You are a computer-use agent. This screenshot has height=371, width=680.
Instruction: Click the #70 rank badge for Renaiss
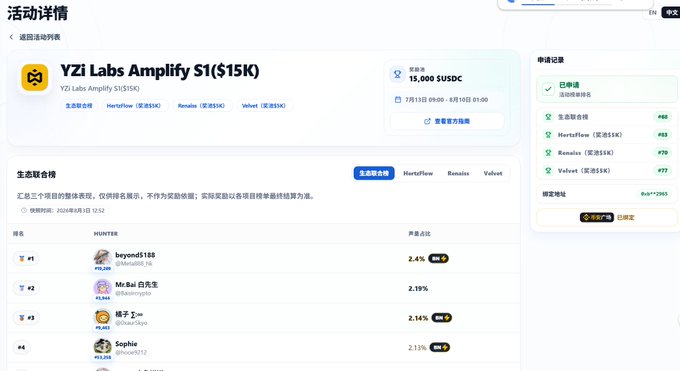(x=663, y=153)
